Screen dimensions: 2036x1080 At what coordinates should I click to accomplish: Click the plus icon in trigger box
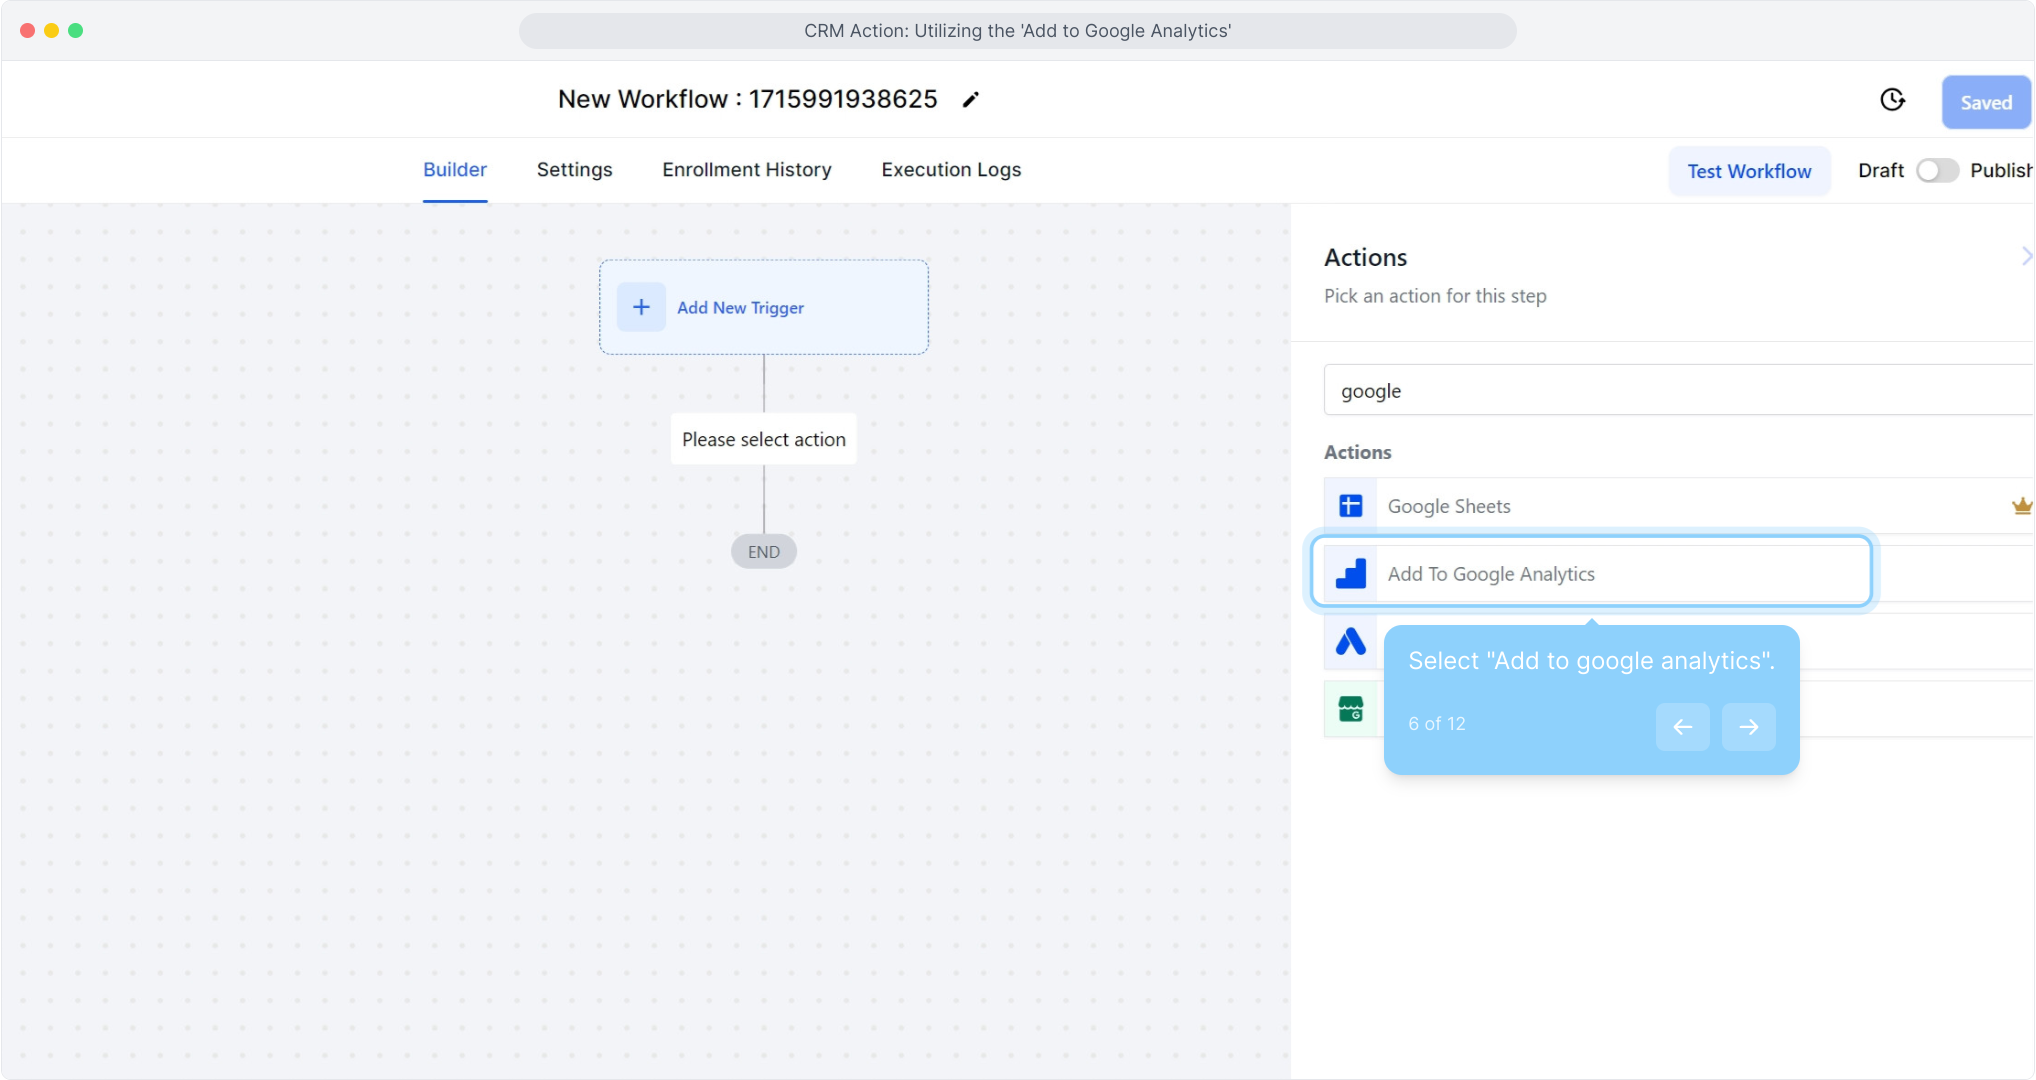[641, 308]
